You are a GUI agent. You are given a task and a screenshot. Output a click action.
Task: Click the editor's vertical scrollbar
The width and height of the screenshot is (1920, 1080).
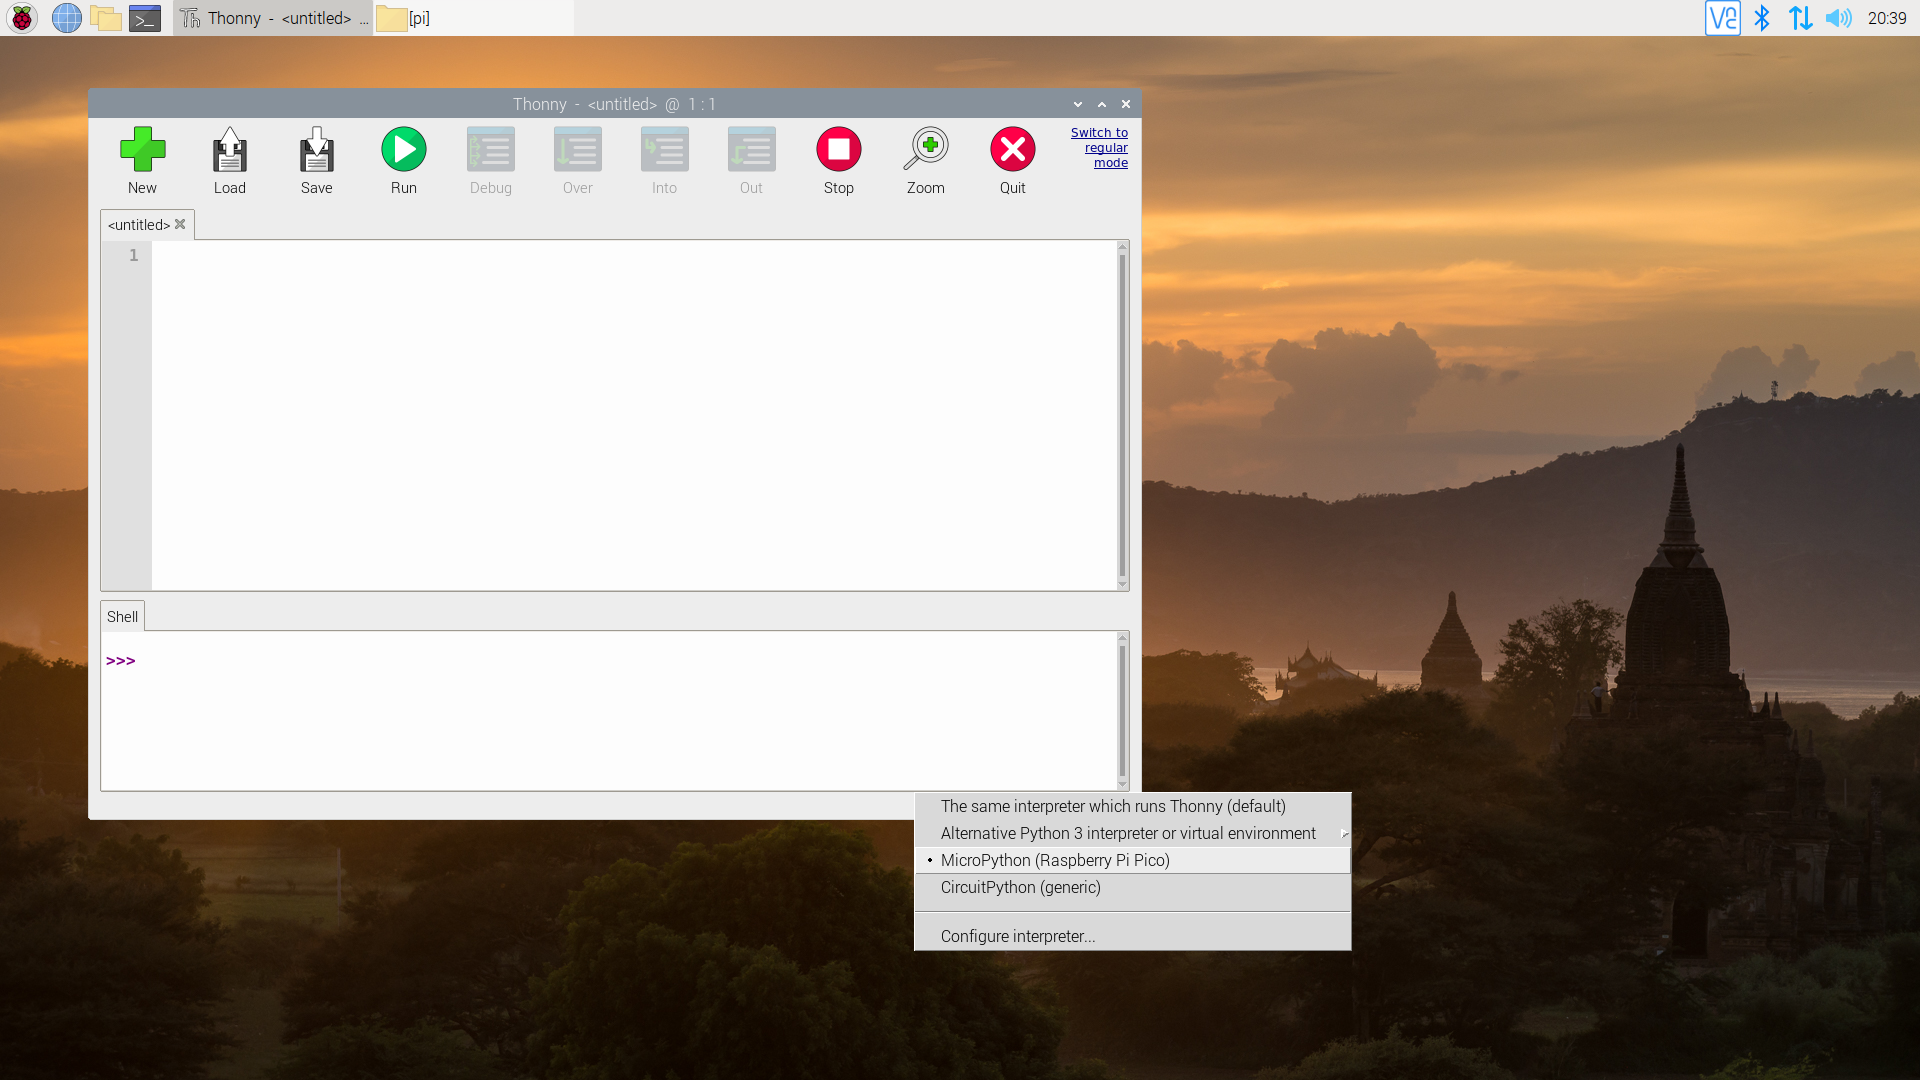click(1121, 414)
